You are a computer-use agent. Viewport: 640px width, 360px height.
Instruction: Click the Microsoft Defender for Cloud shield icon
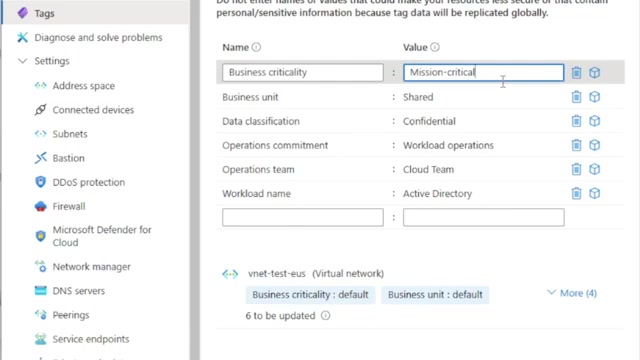click(40, 236)
